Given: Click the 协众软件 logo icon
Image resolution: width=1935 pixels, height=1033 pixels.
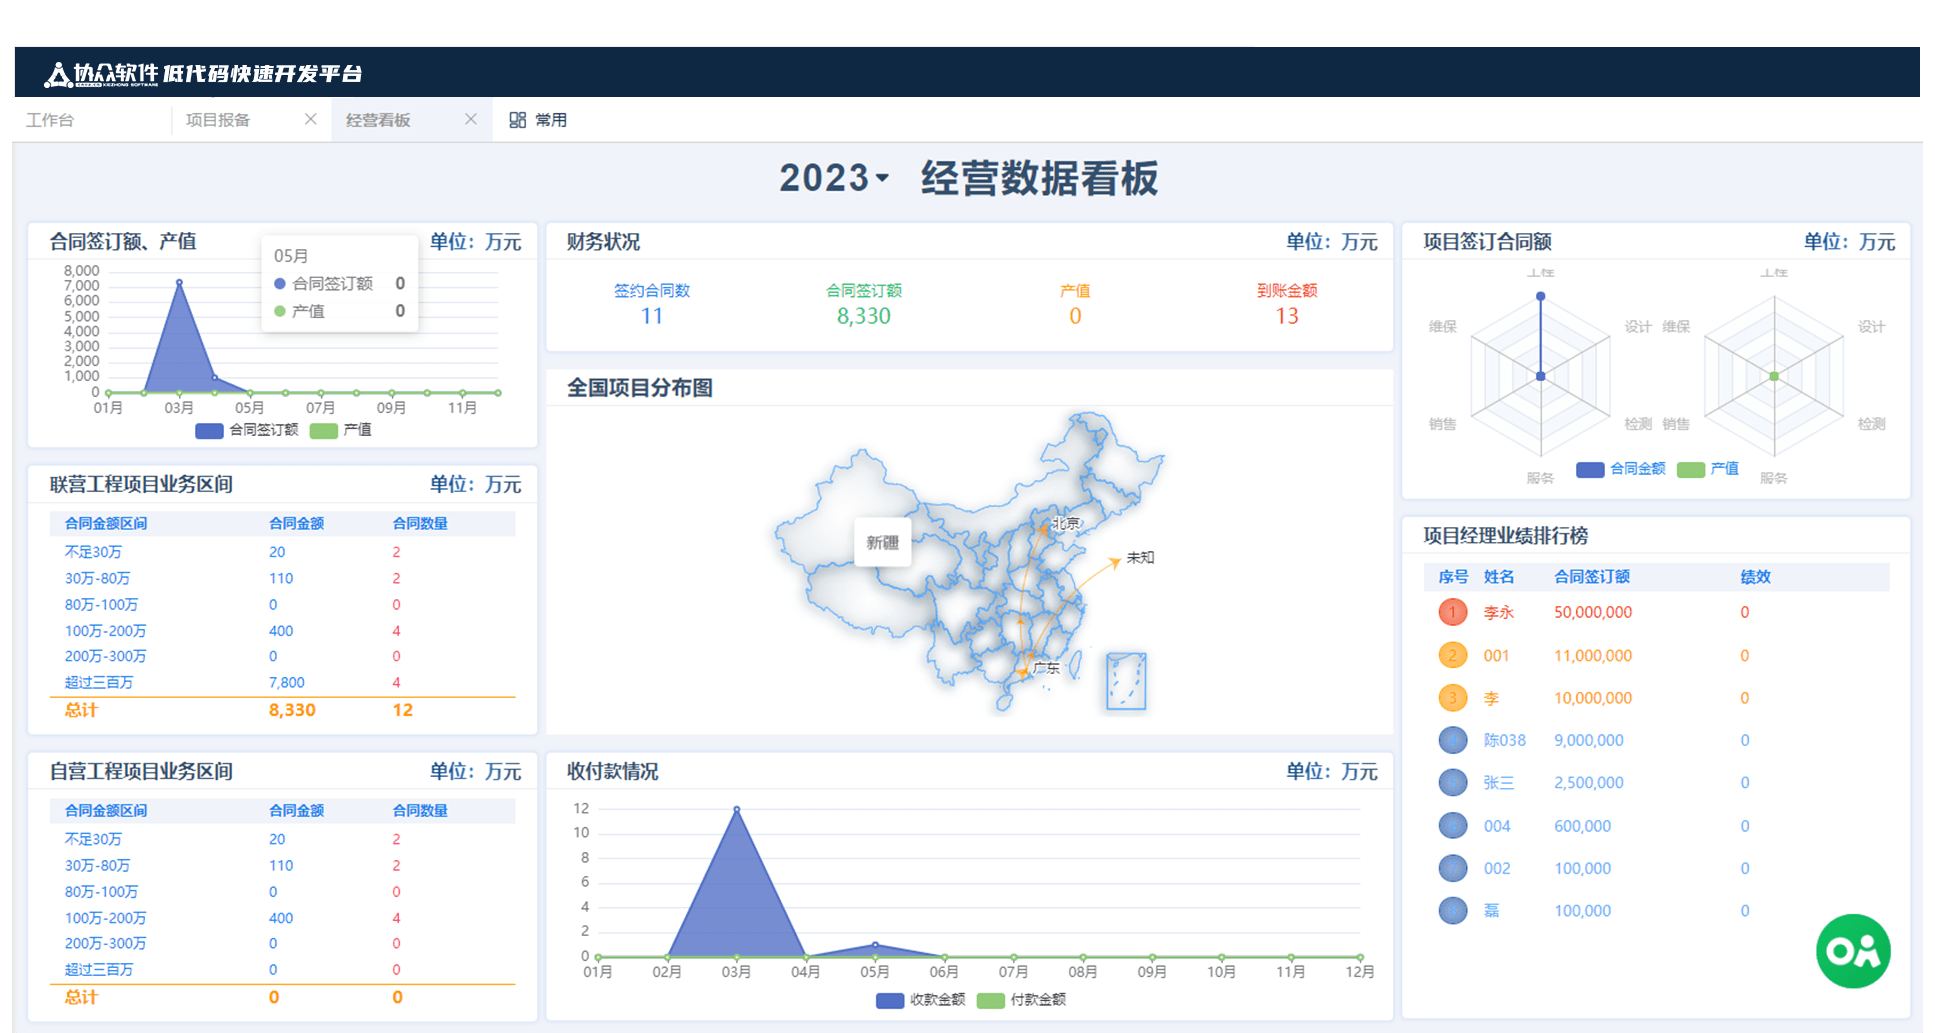Looking at the screenshot, I should click(58, 74).
